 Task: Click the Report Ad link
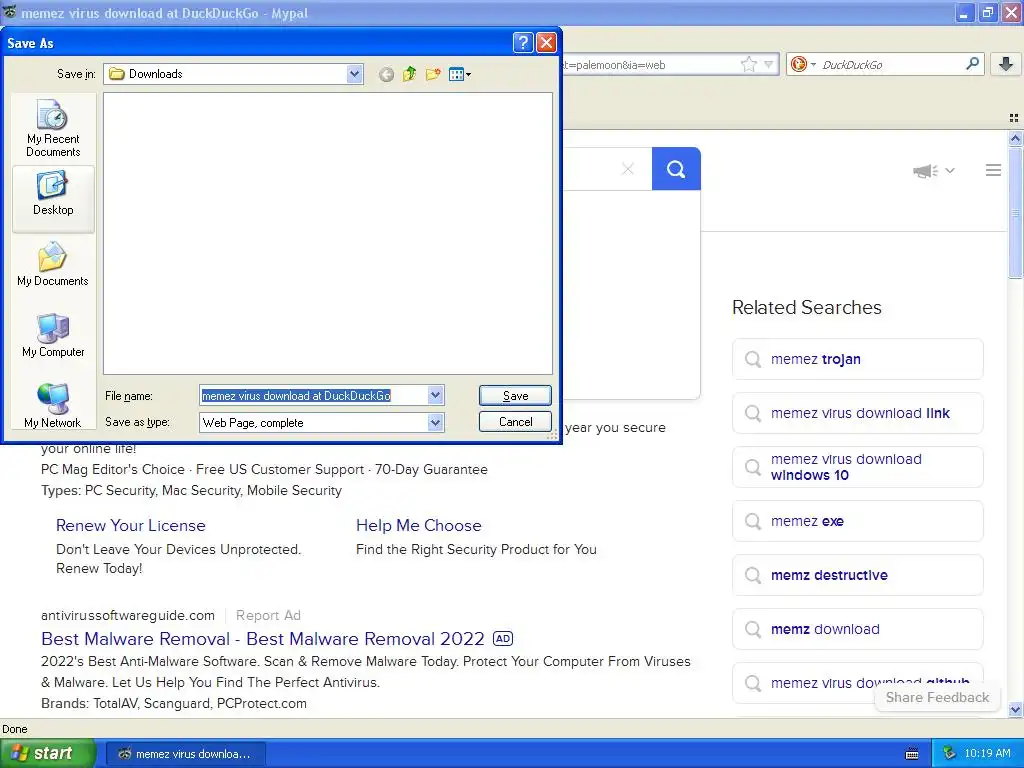[x=268, y=615]
